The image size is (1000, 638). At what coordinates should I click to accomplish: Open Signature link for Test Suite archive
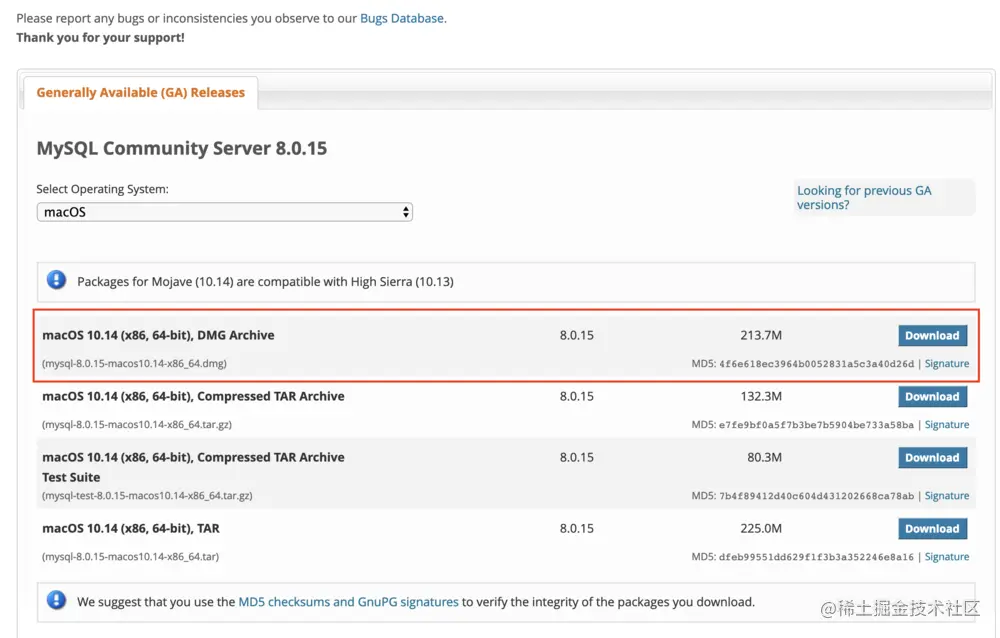(x=946, y=496)
